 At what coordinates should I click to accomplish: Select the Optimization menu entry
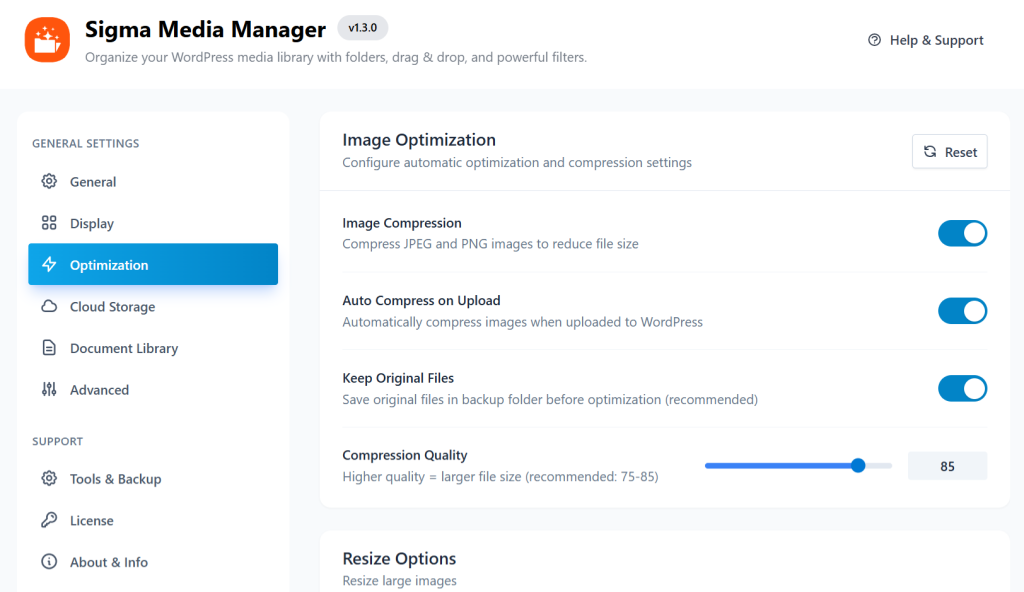click(x=110, y=264)
